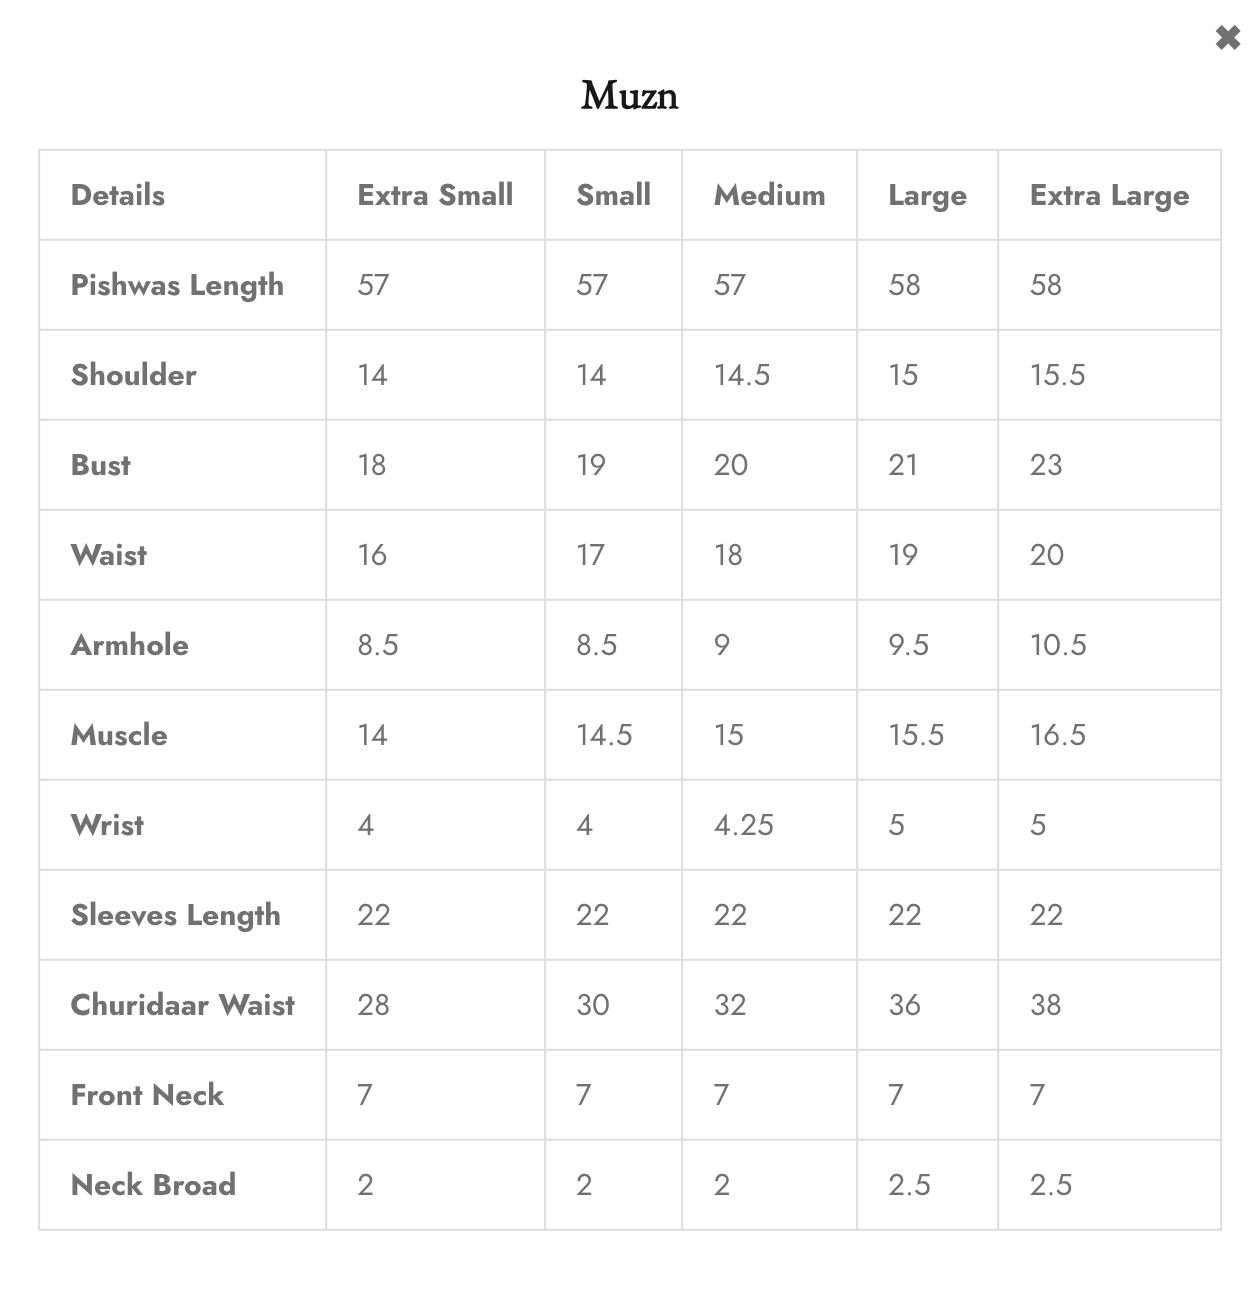1254x1298 pixels.
Task: Select the Extra Large column header
Action: click(x=1109, y=196)
